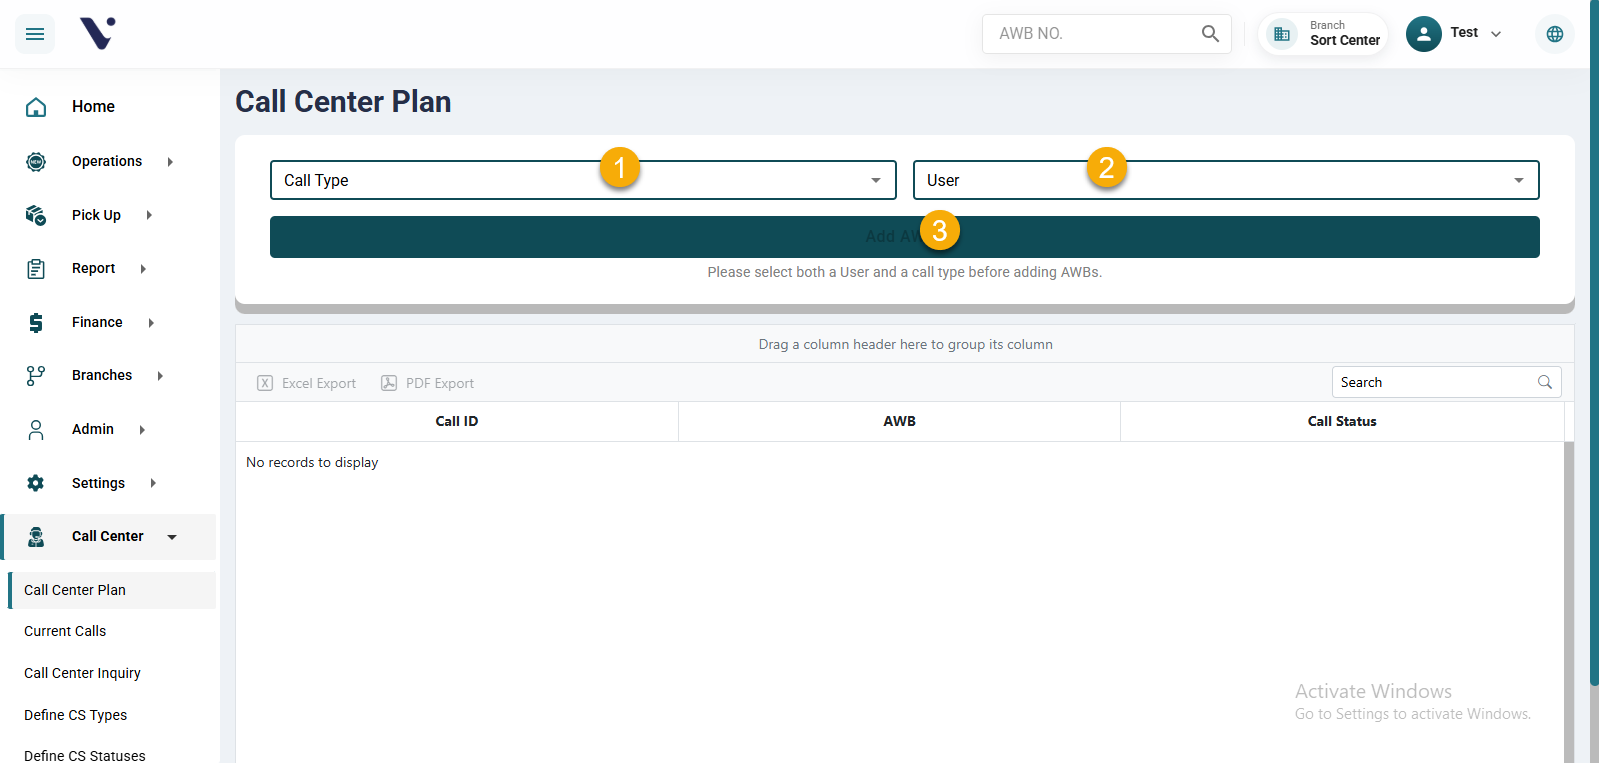Click the Operations menu label

tap(107, 161)
